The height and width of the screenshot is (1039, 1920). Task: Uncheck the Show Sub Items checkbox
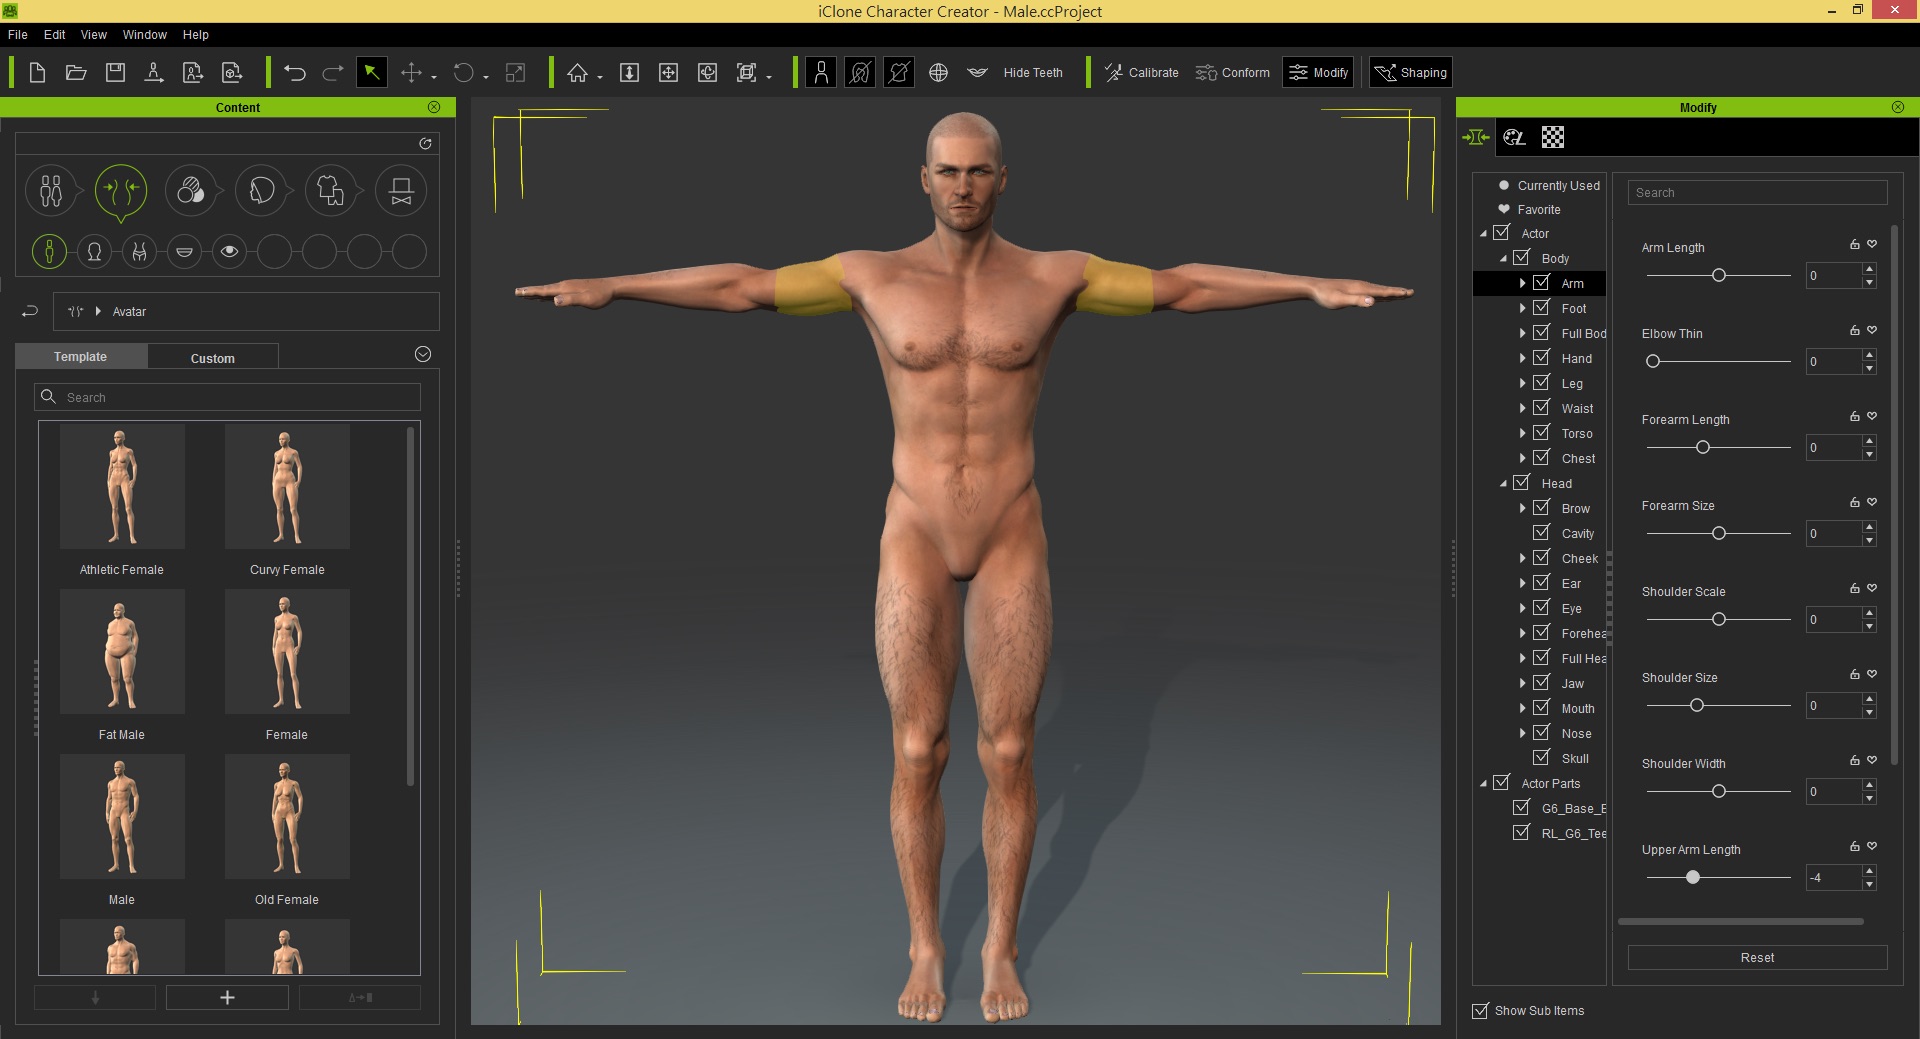(1480, 1011)
